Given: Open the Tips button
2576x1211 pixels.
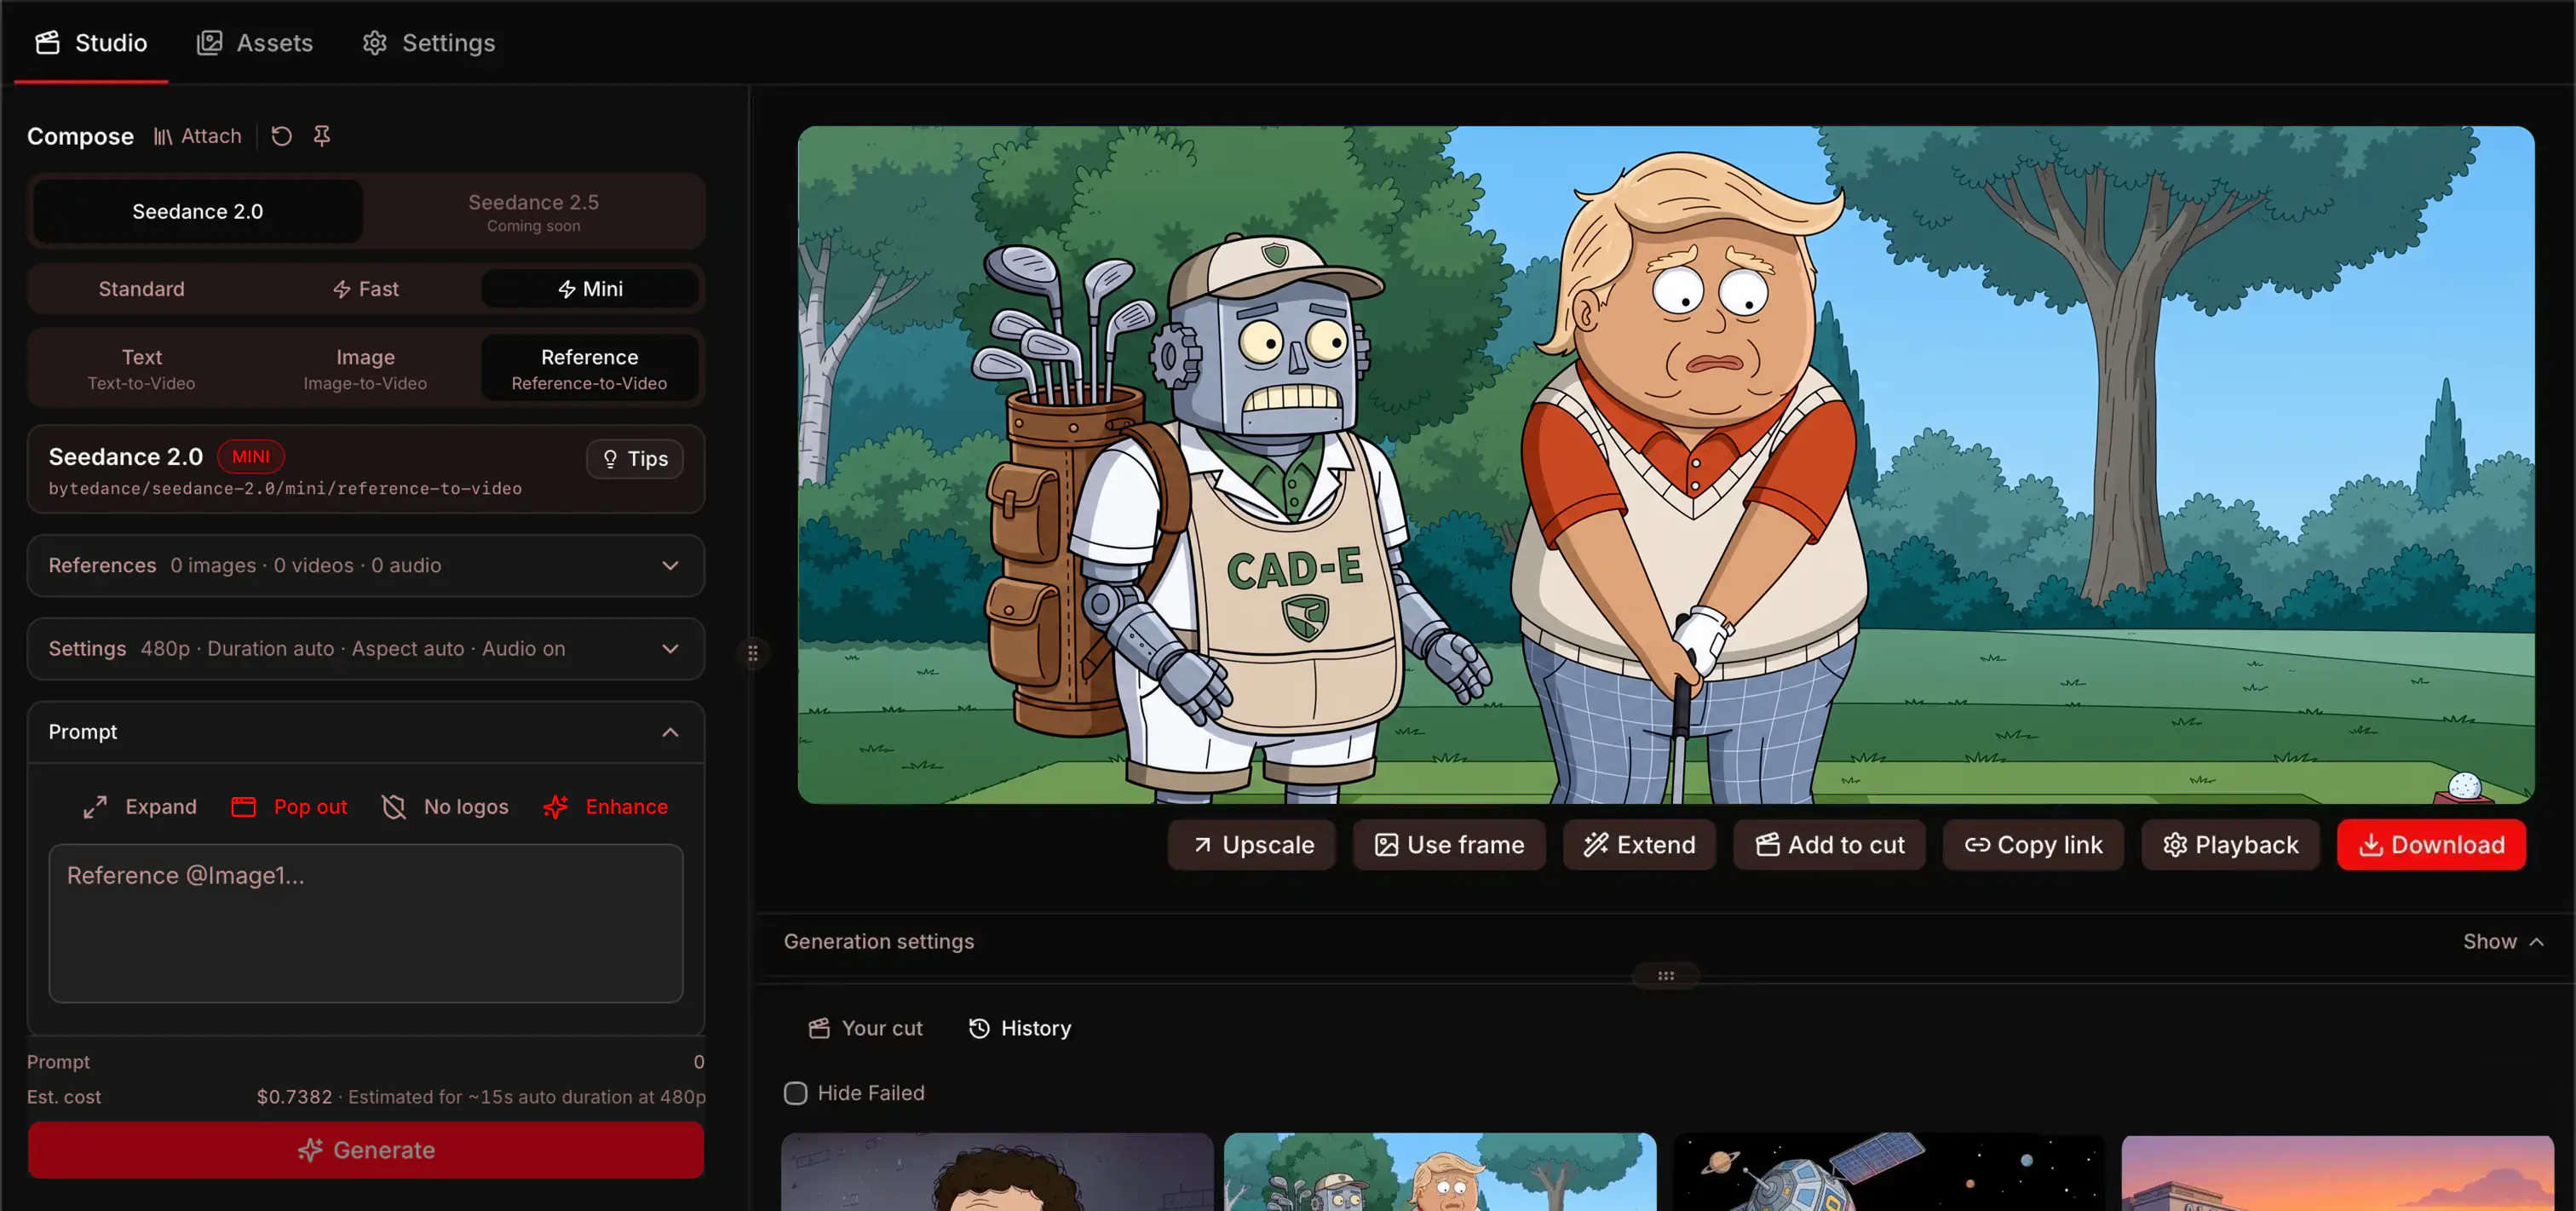Looking at the screenshot, I should pos(635,459).
